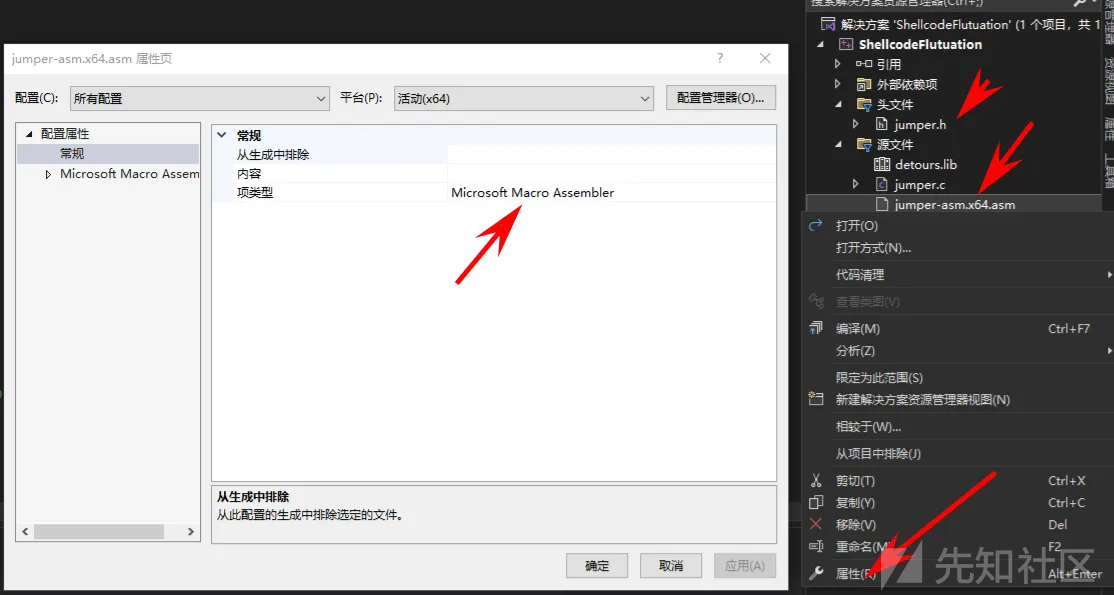The height and width of the screenshot is (595, 1114).
Task: Click the tree pane scrollbar right arrow
Action: (190, 531)
